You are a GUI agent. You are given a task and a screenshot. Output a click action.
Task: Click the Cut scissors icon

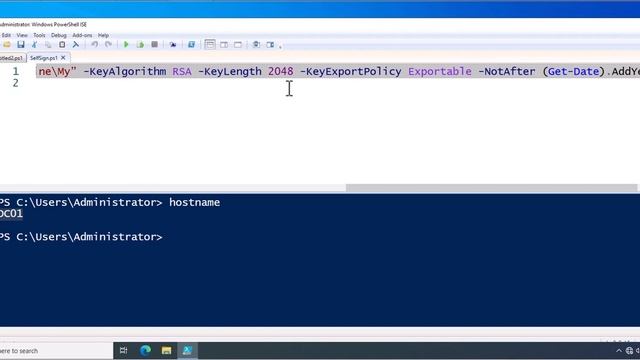[35, 44]
